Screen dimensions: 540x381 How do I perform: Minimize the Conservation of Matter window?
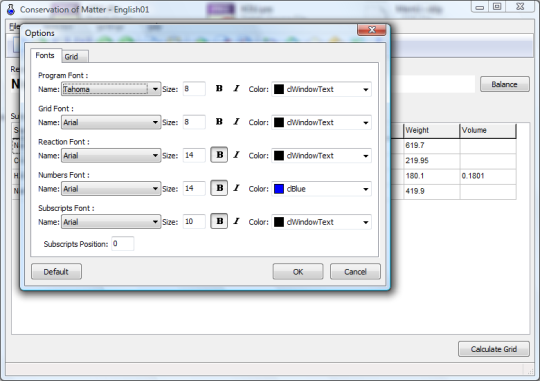480,7
